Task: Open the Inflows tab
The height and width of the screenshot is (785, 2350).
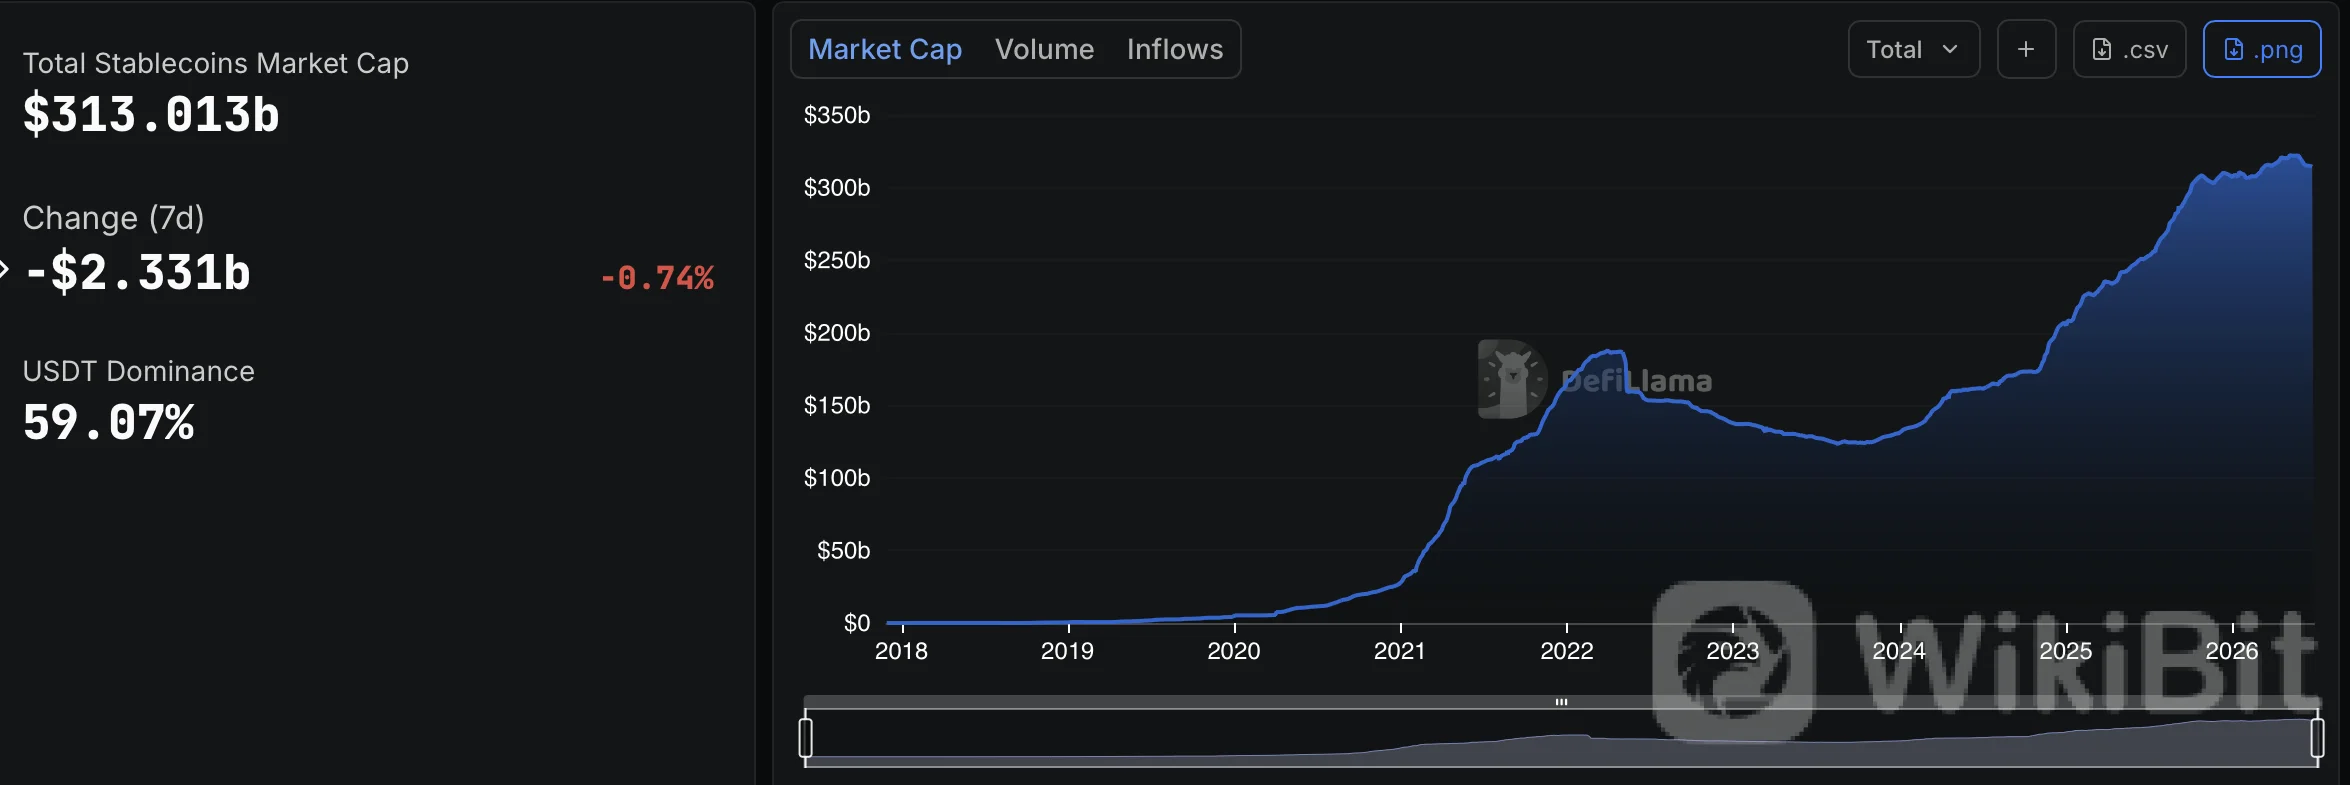Action: [x=1175, y=49]
